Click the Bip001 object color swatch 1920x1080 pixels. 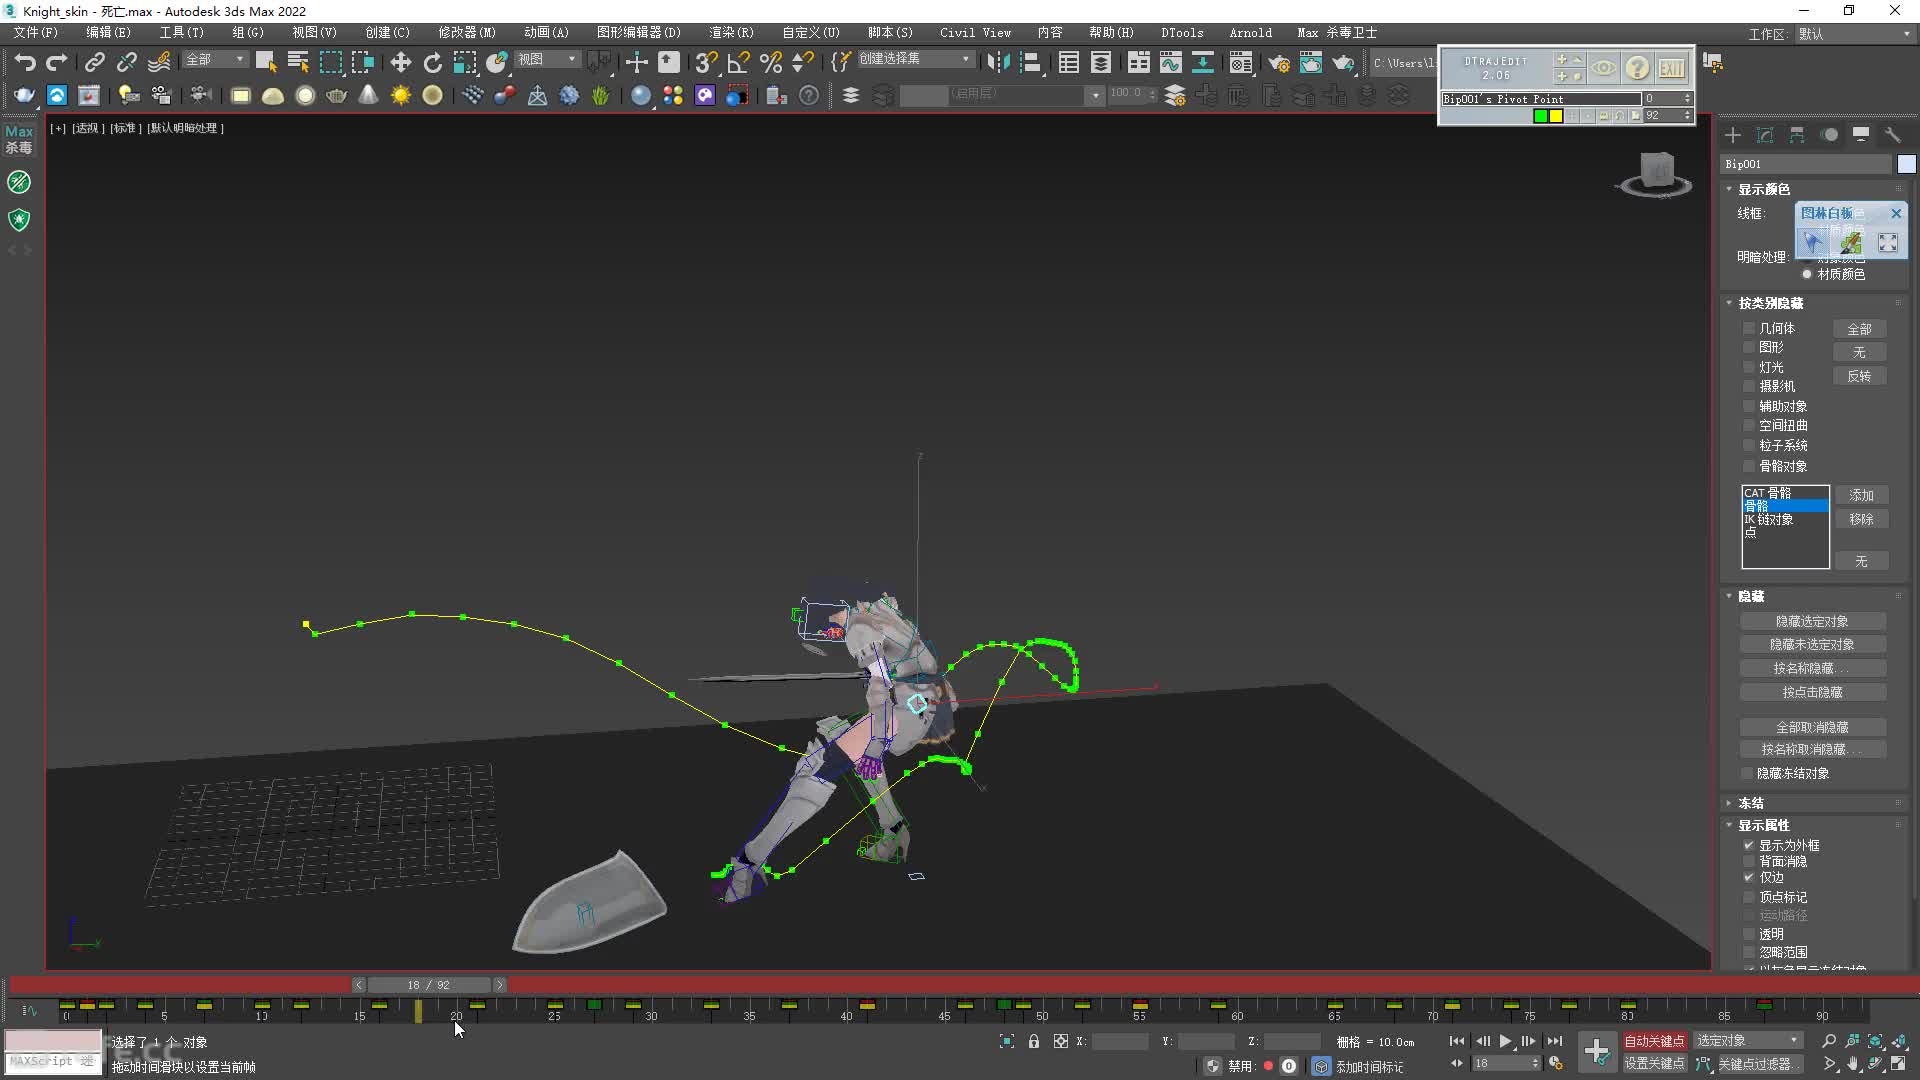(x=1906, y=164)
